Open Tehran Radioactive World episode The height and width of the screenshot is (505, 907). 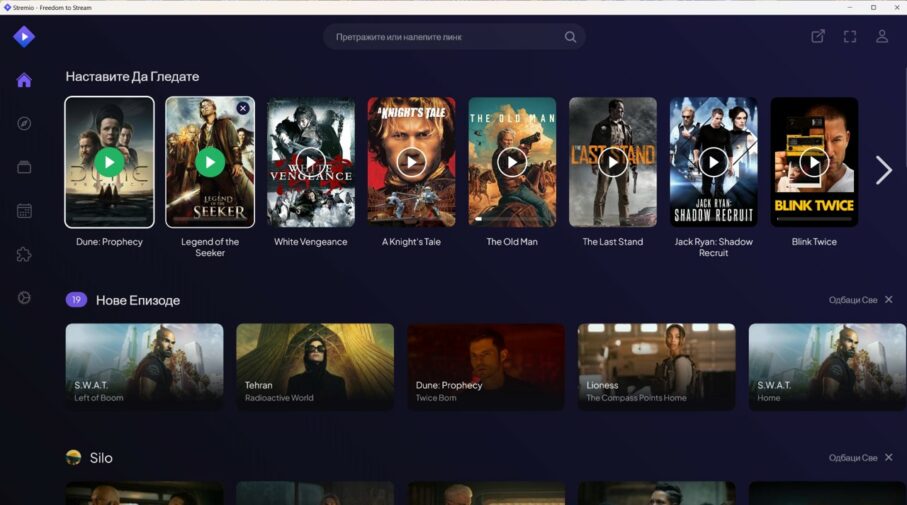click(x=315, y=367)
